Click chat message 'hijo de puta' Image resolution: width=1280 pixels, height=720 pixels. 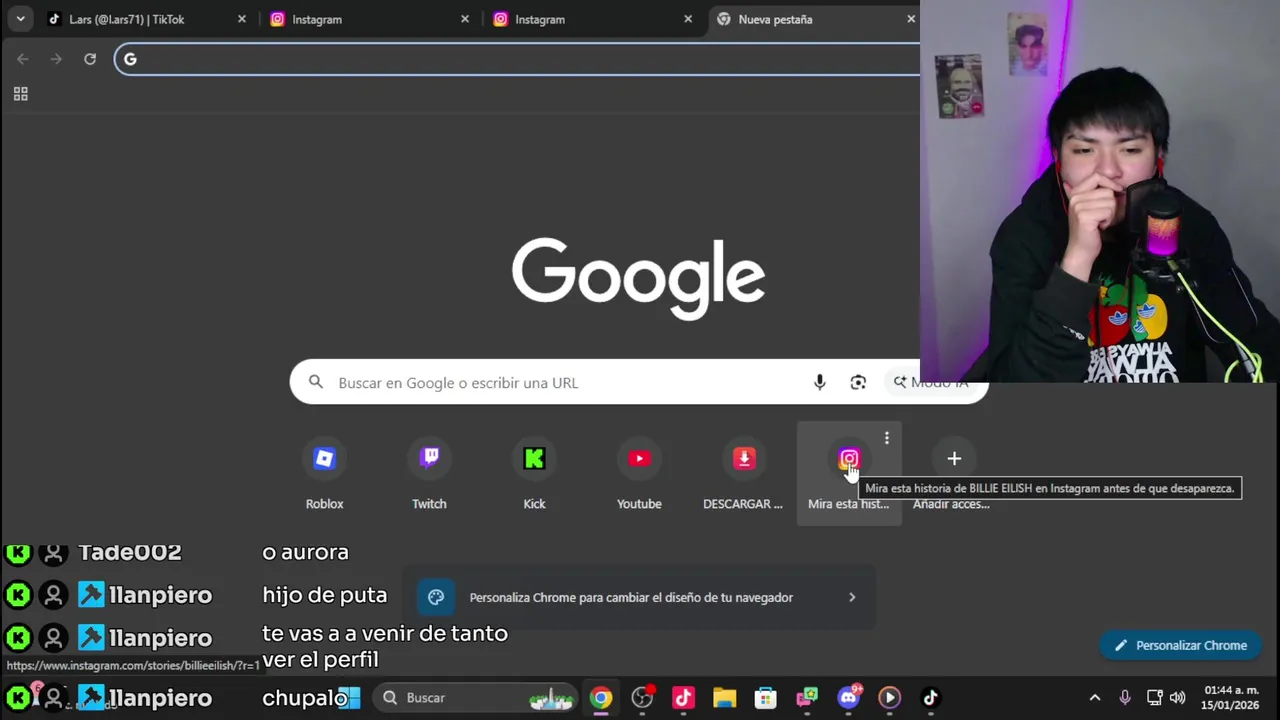[x=324, y=595]
